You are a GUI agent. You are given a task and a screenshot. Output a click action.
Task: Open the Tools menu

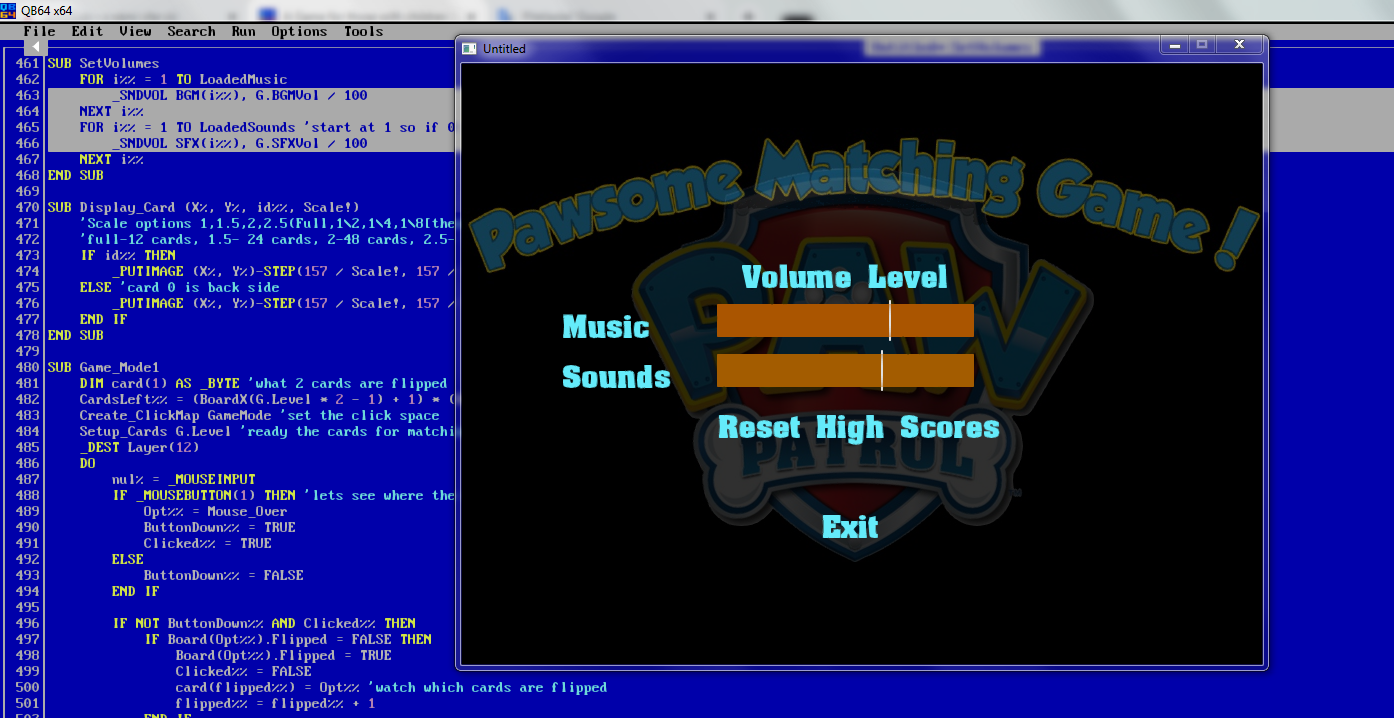tap(363, 31)
